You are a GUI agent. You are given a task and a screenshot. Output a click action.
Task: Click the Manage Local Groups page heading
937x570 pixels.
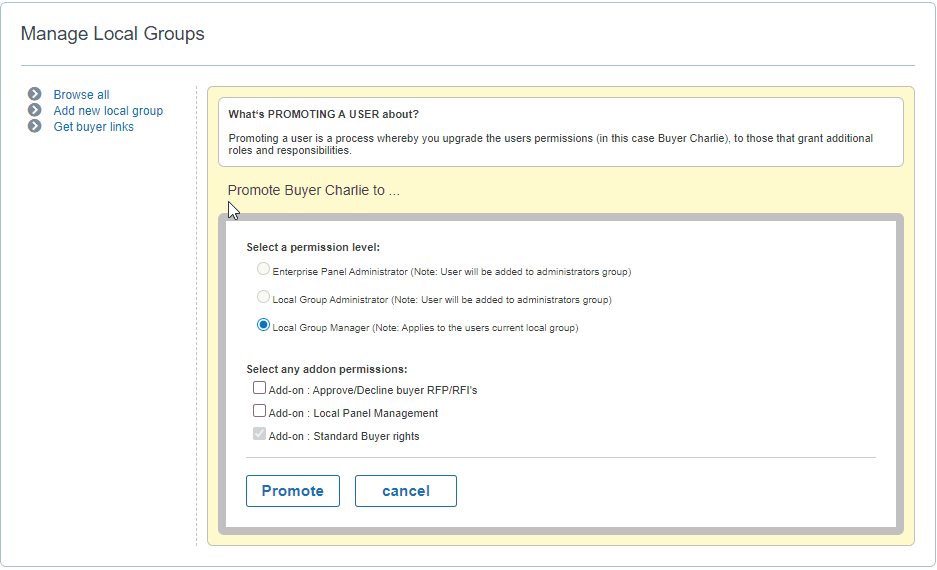click(x=112, y=33)
